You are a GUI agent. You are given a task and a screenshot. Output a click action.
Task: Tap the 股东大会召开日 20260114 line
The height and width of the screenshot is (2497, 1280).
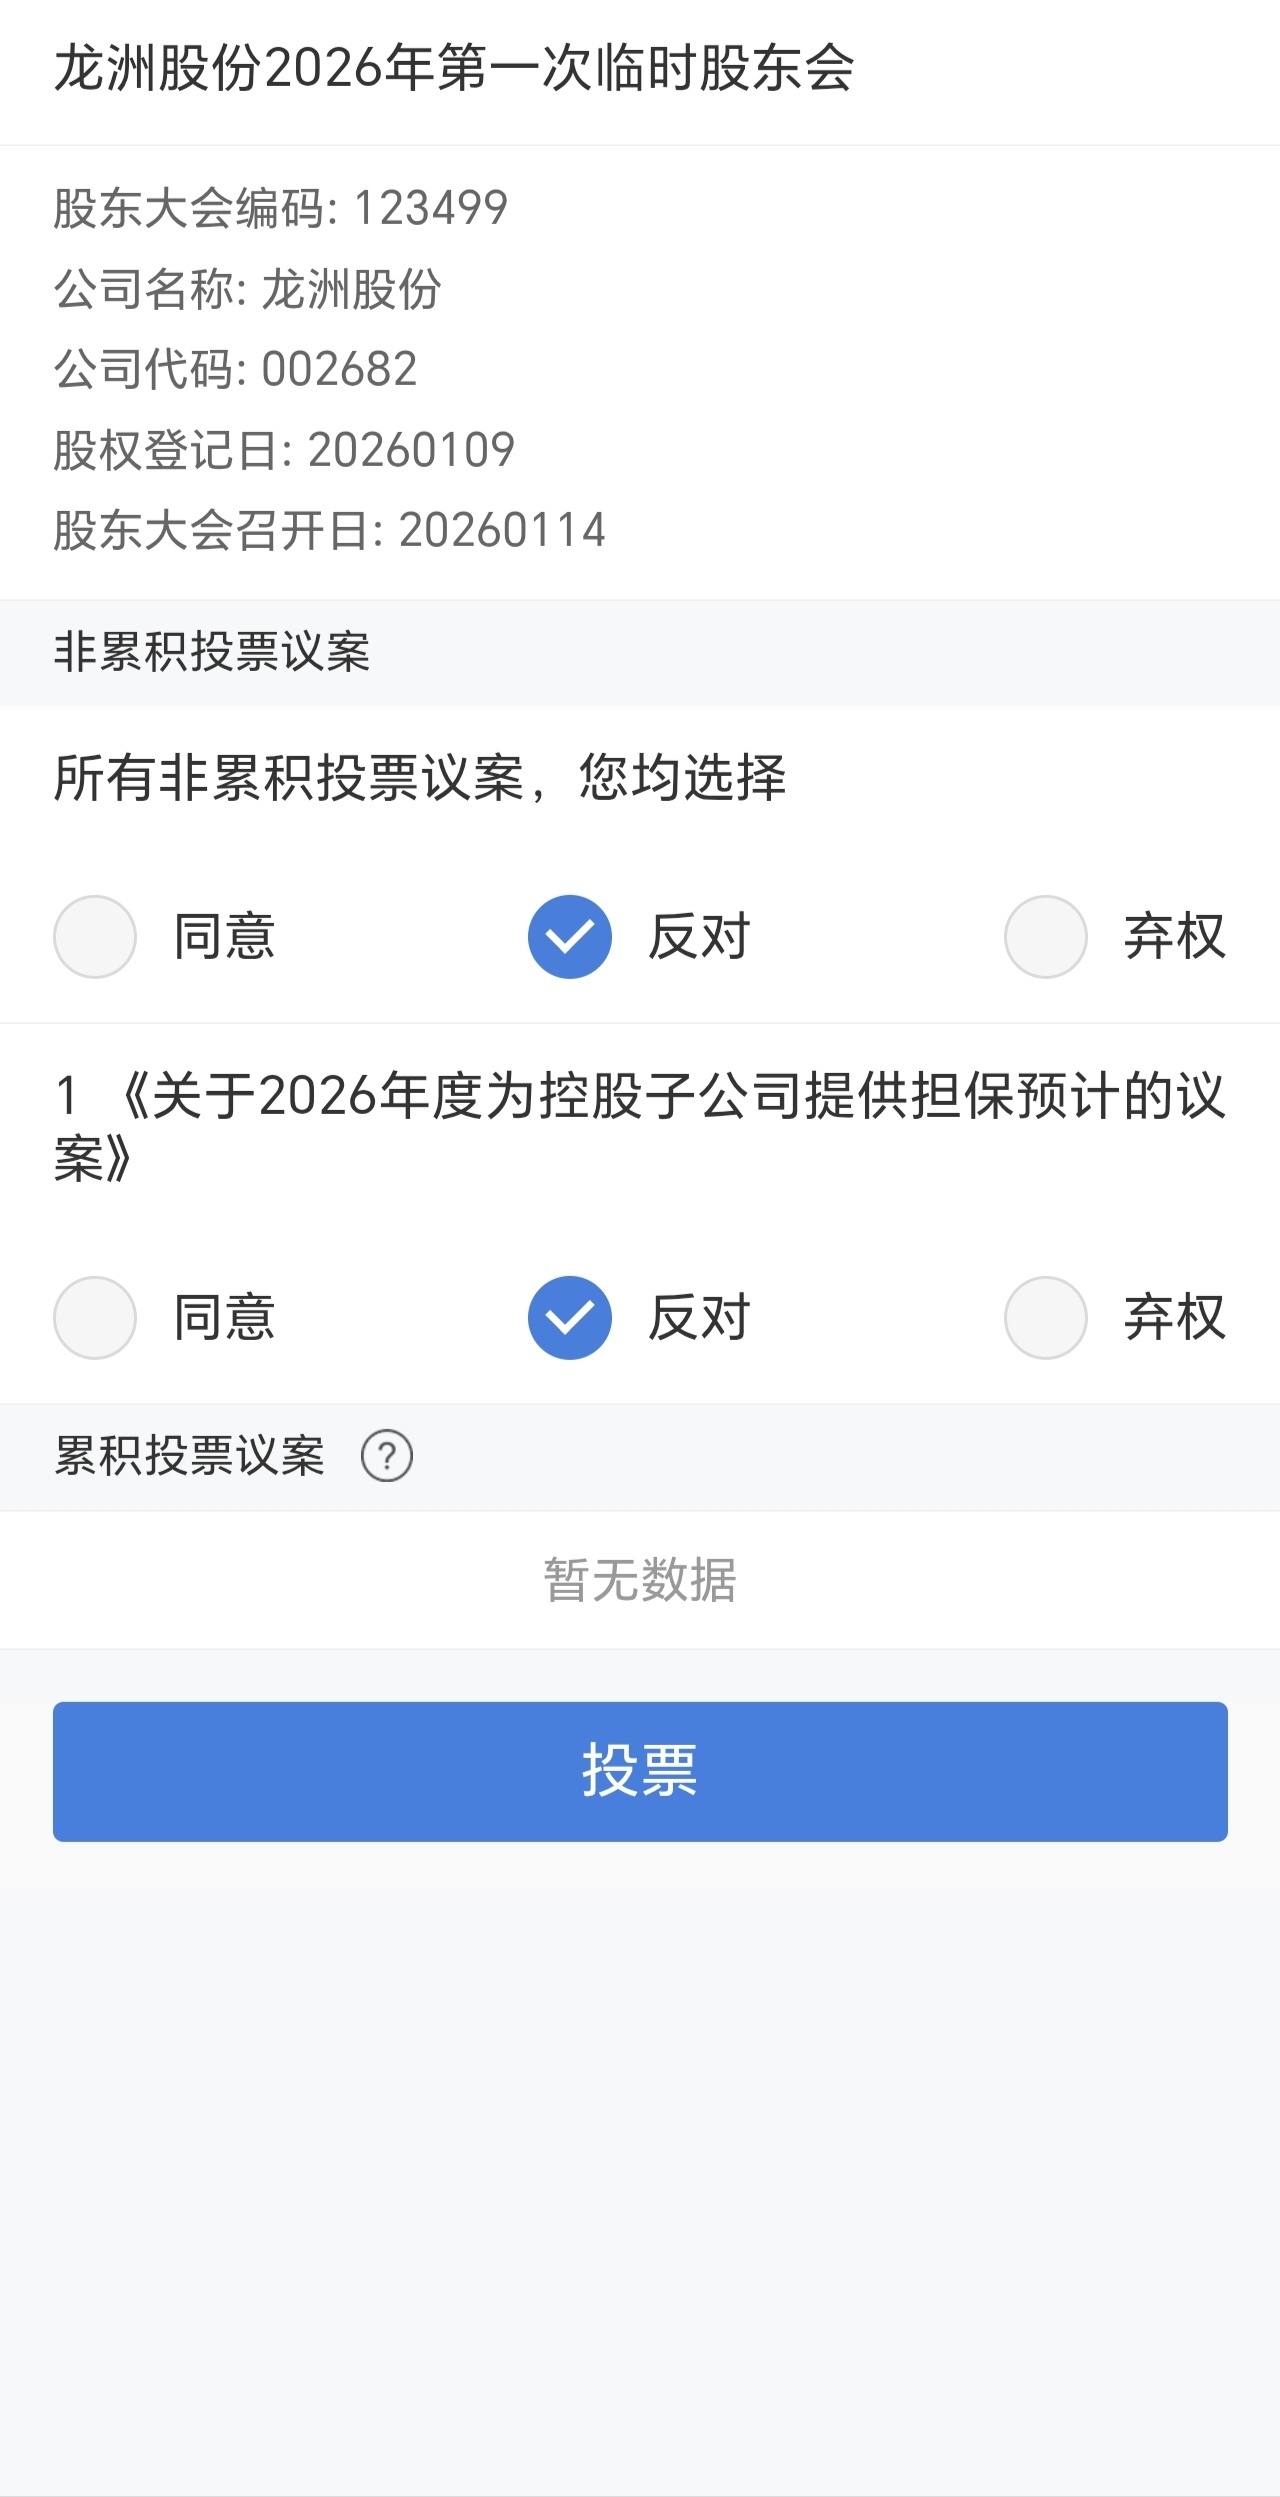(x=330, y=531)
